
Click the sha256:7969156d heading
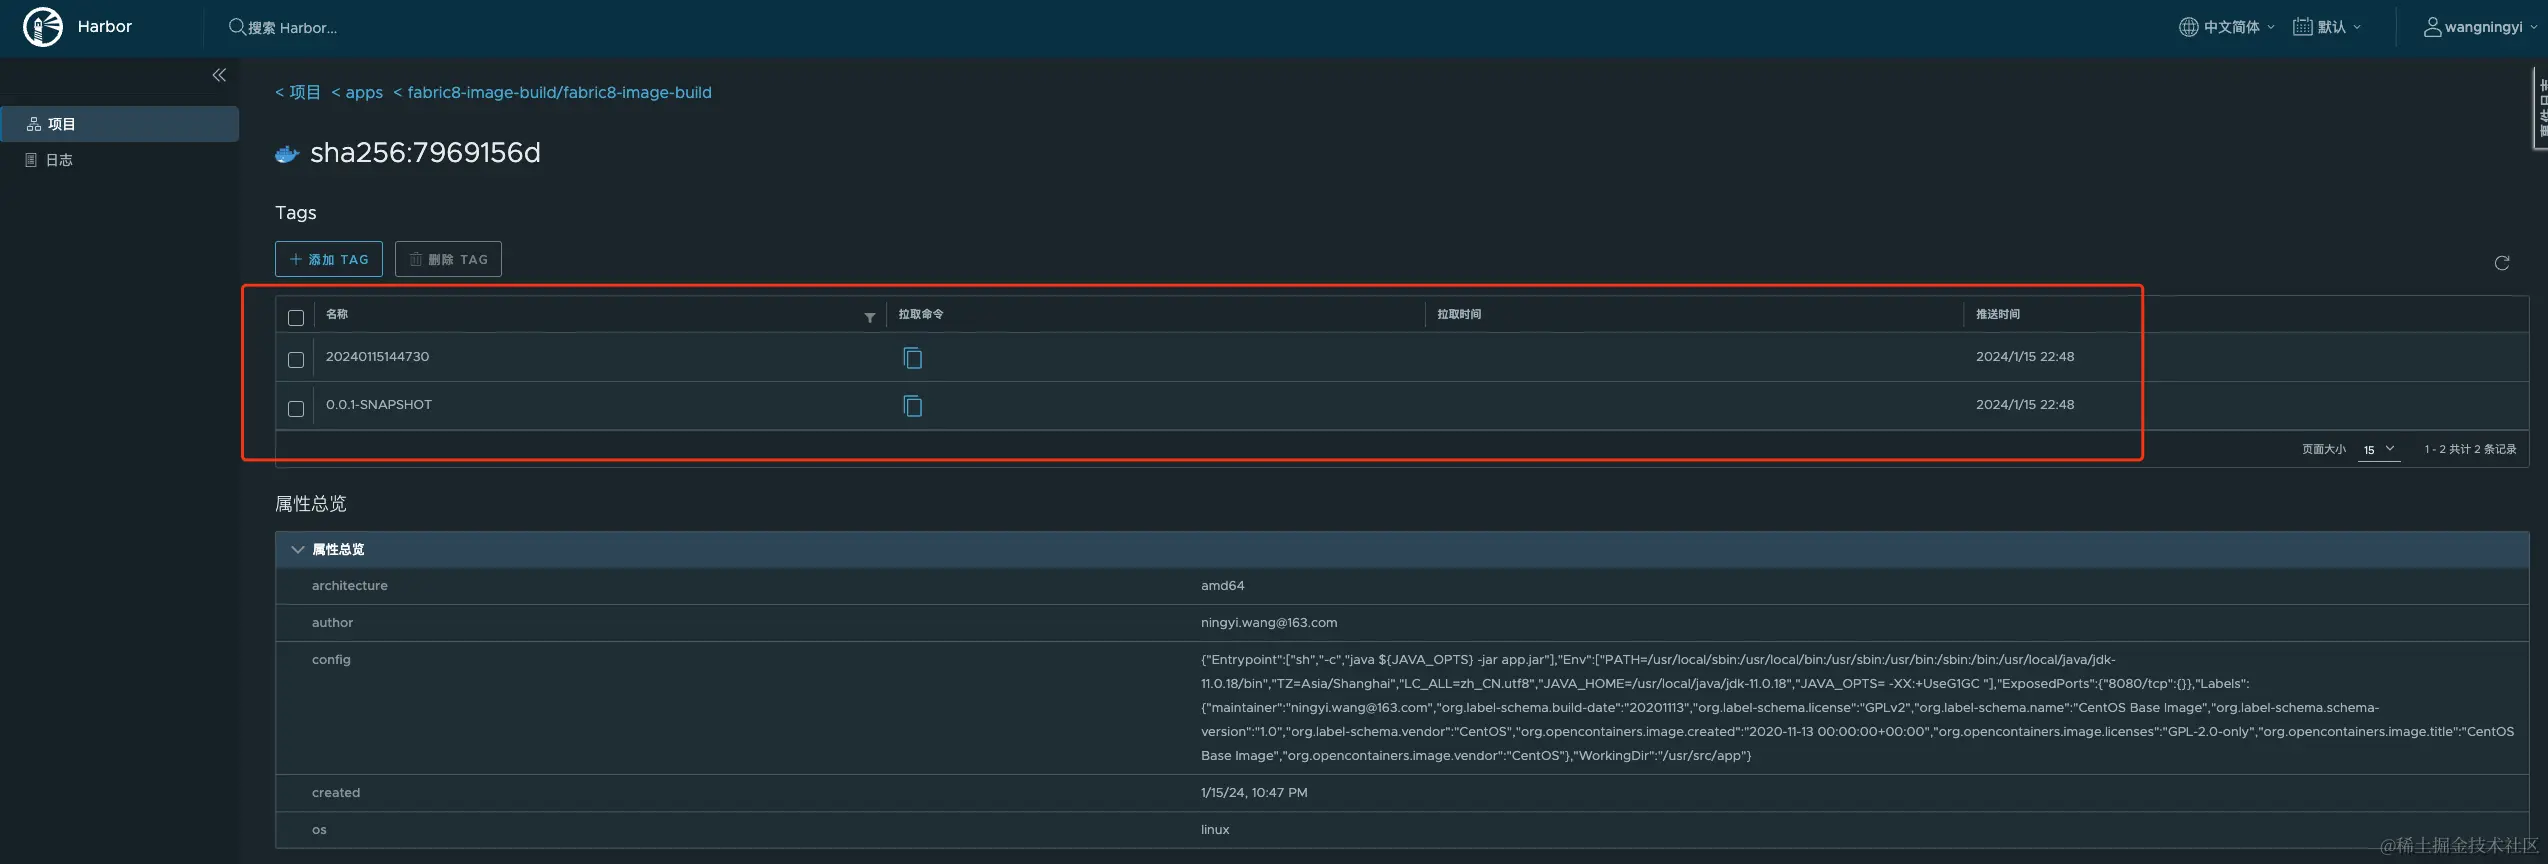tap(425, 152)
